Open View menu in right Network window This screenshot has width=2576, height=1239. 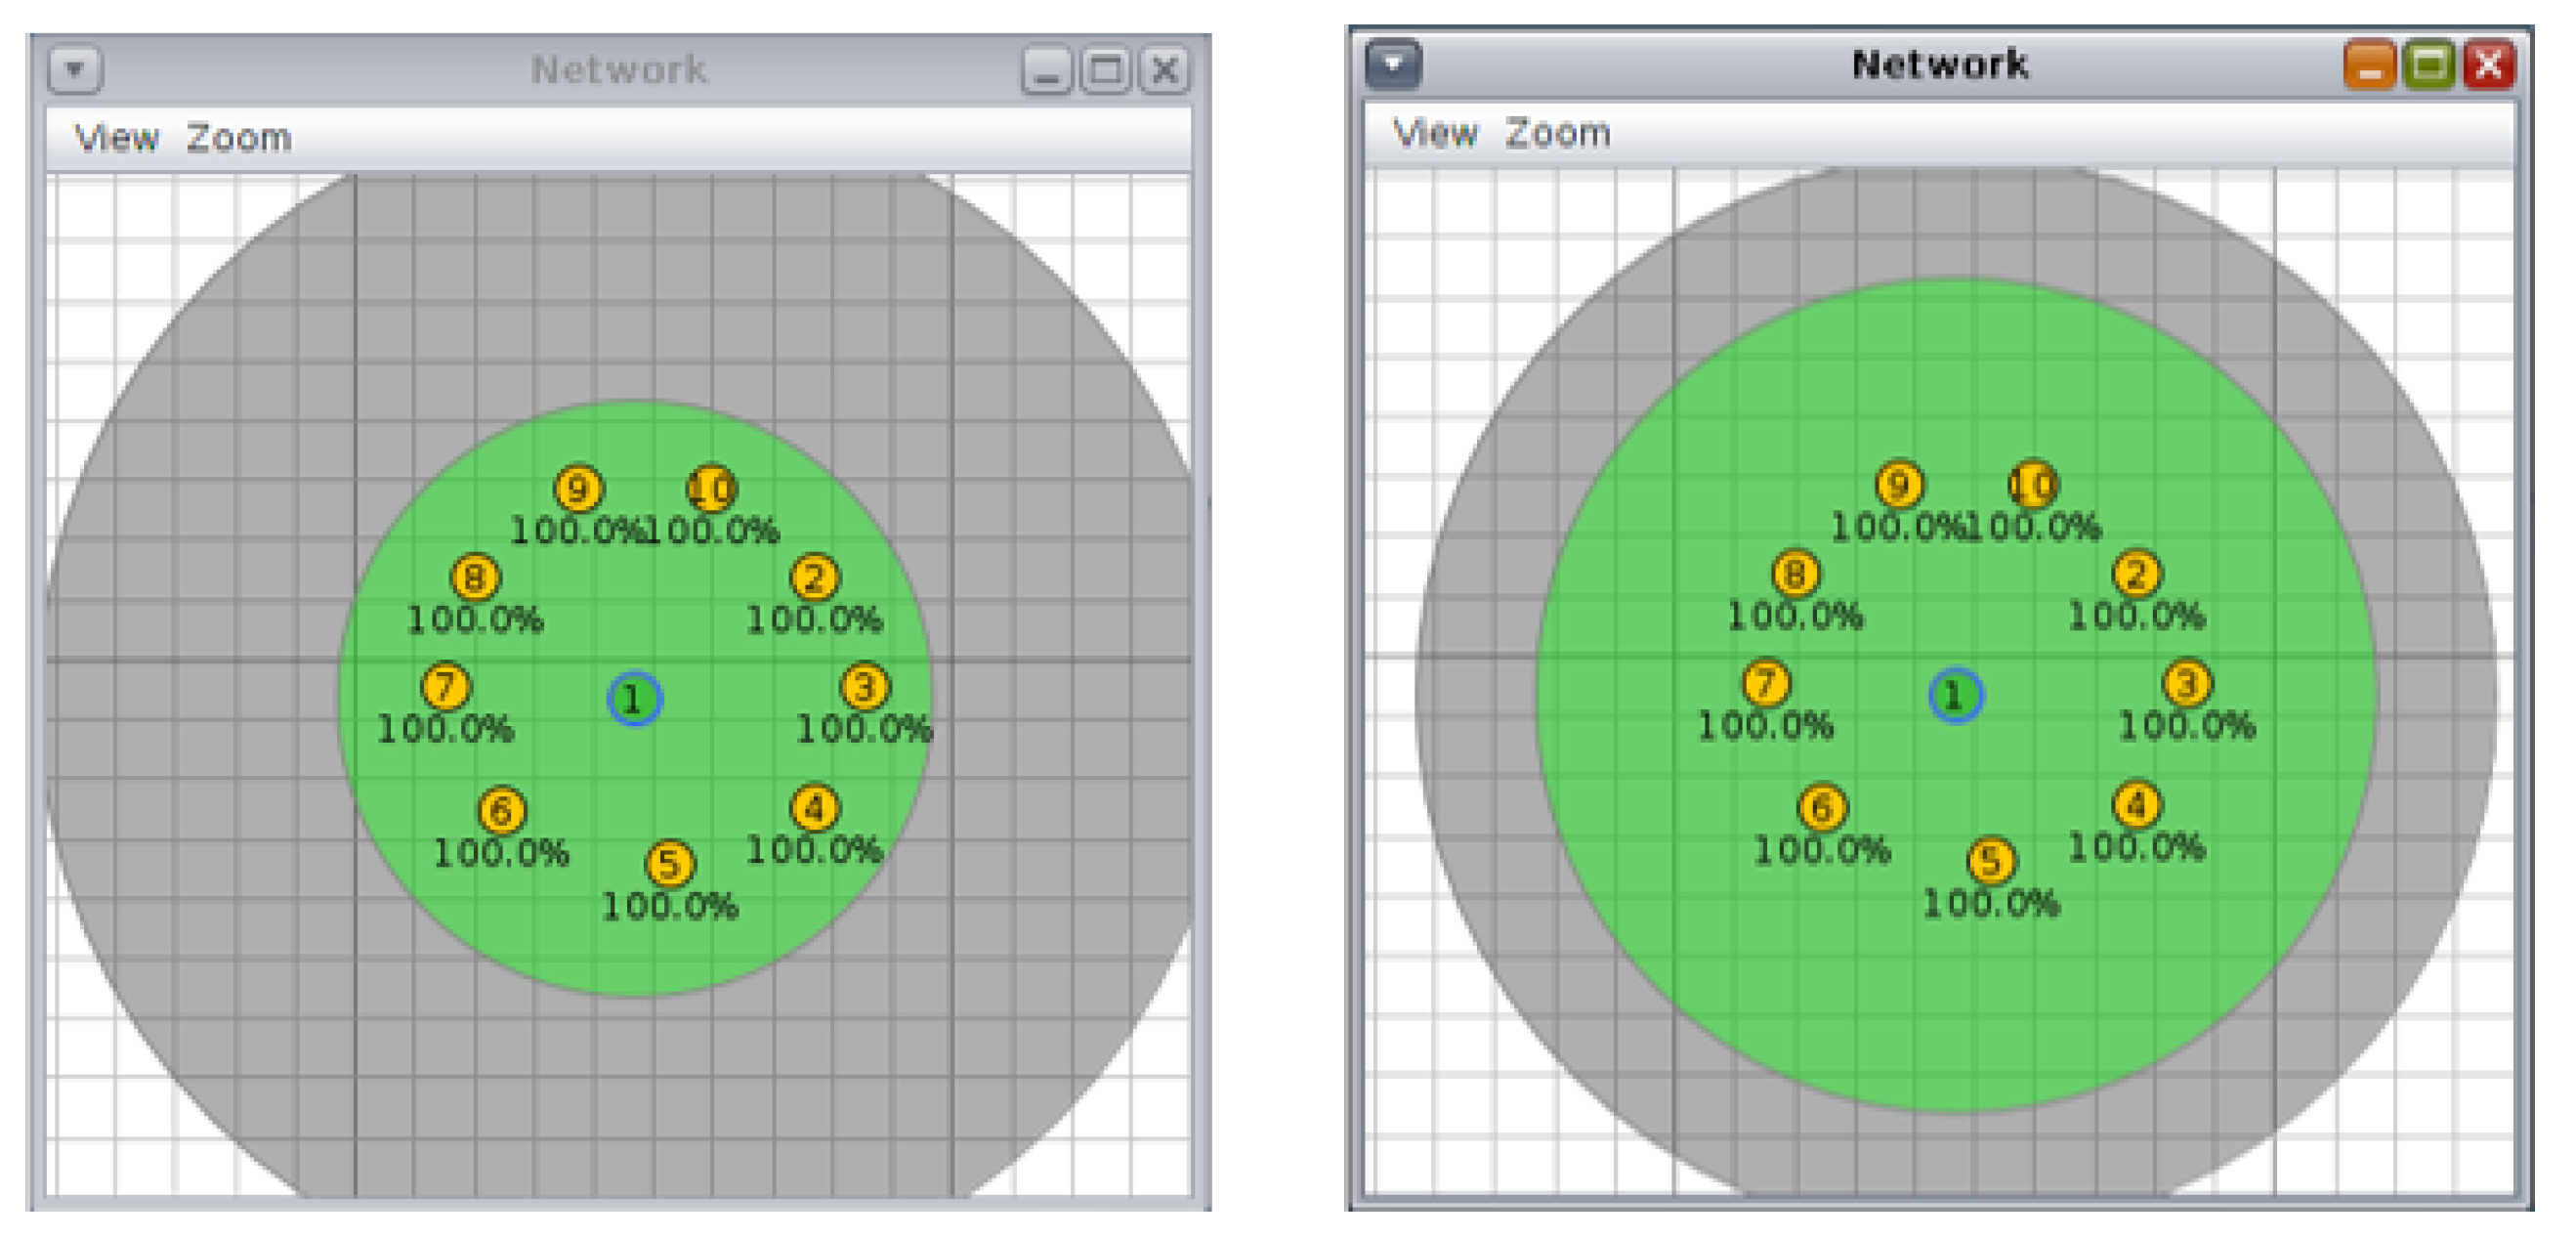click(x=1435, y=133)
